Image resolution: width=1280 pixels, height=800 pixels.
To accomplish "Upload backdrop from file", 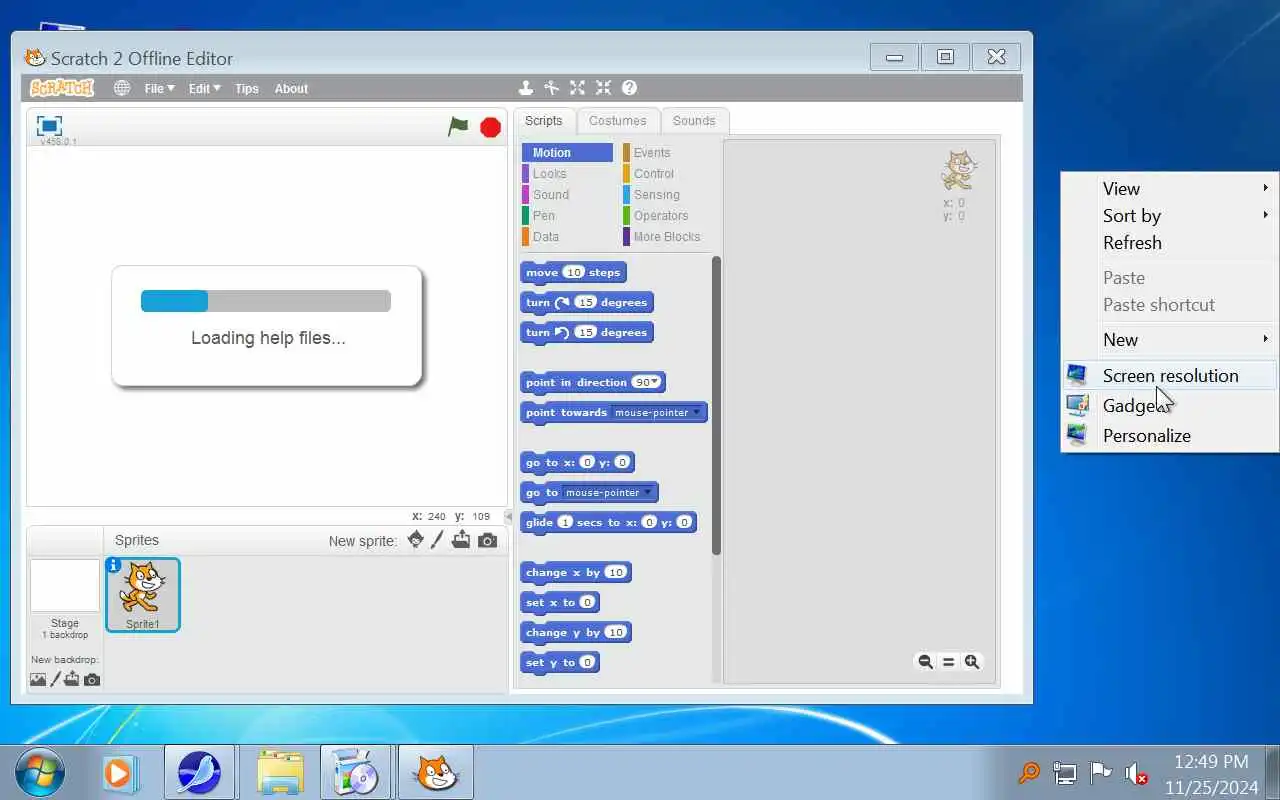I will click(72, 679).
